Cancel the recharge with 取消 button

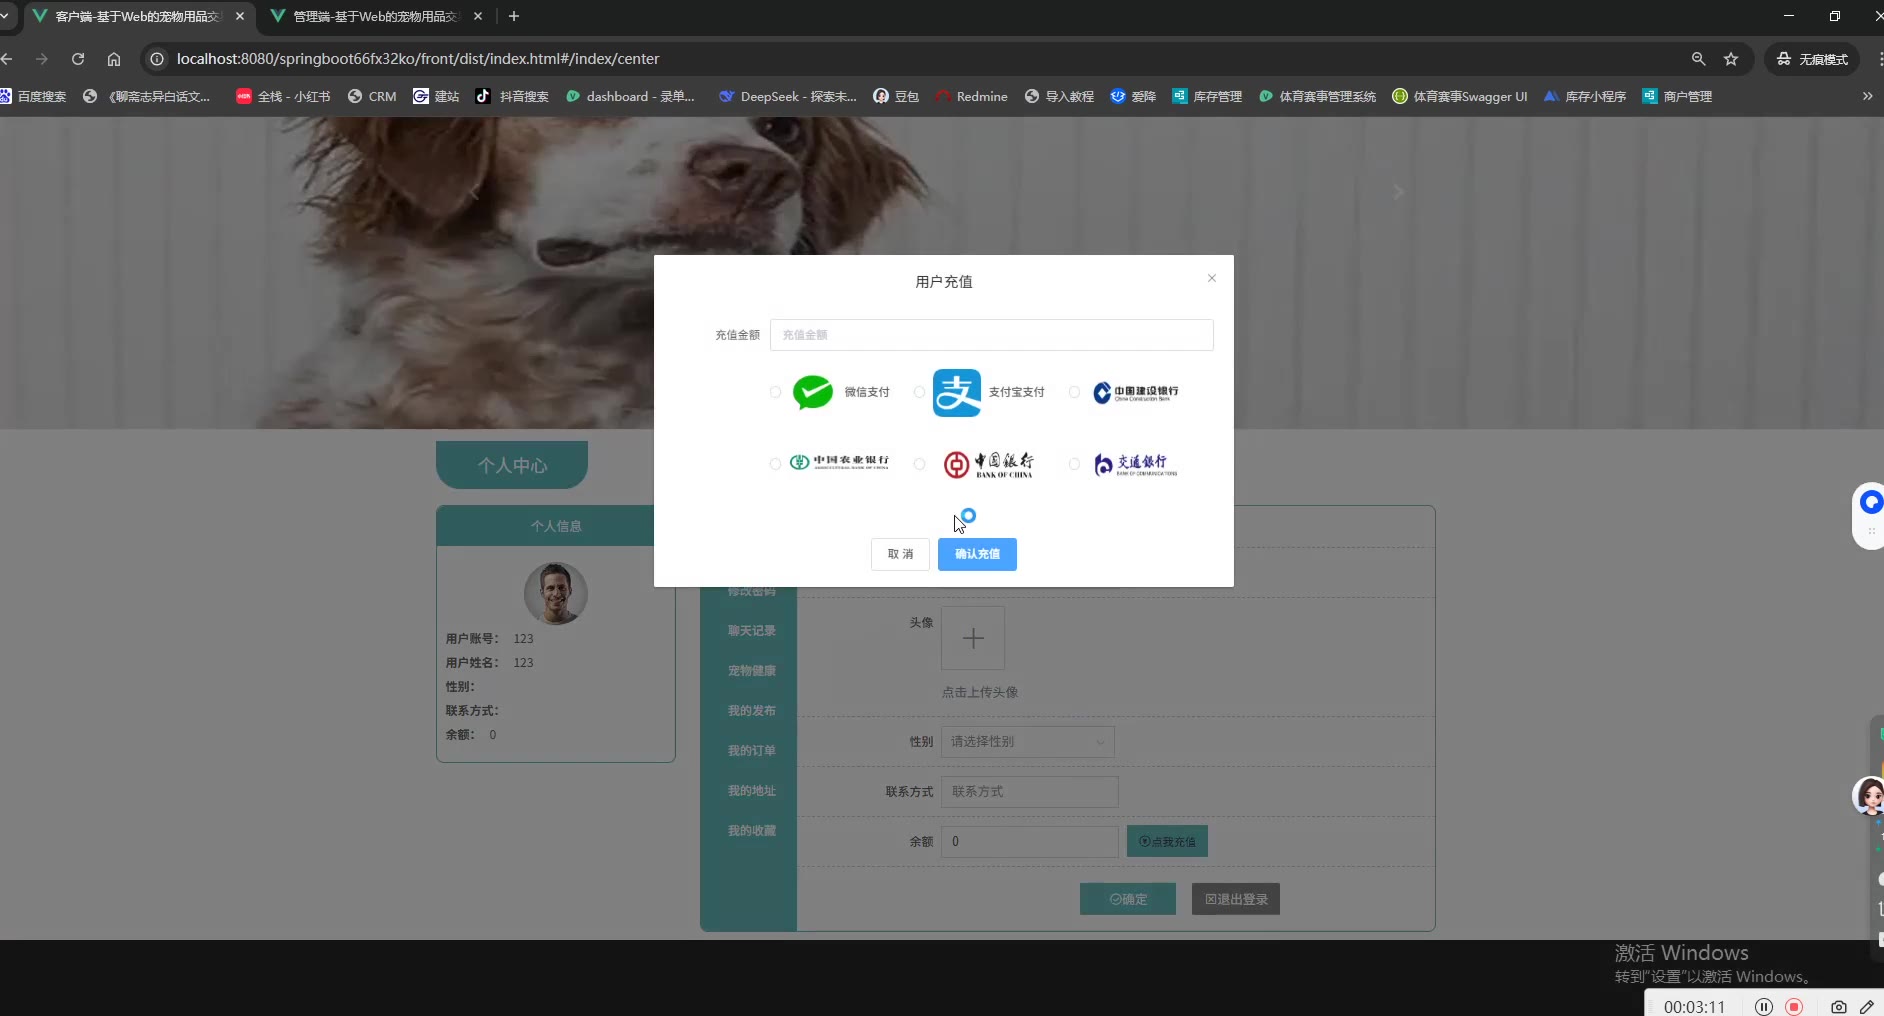900,554
